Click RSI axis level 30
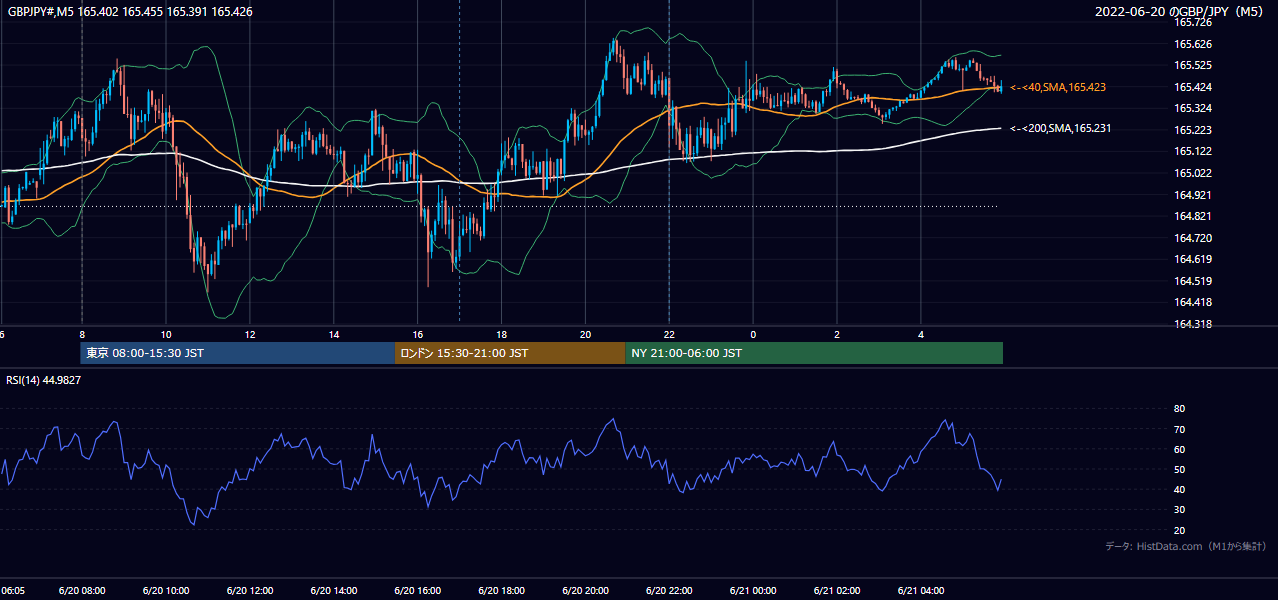1278x600 pixels. click(x=1180, y=510)
